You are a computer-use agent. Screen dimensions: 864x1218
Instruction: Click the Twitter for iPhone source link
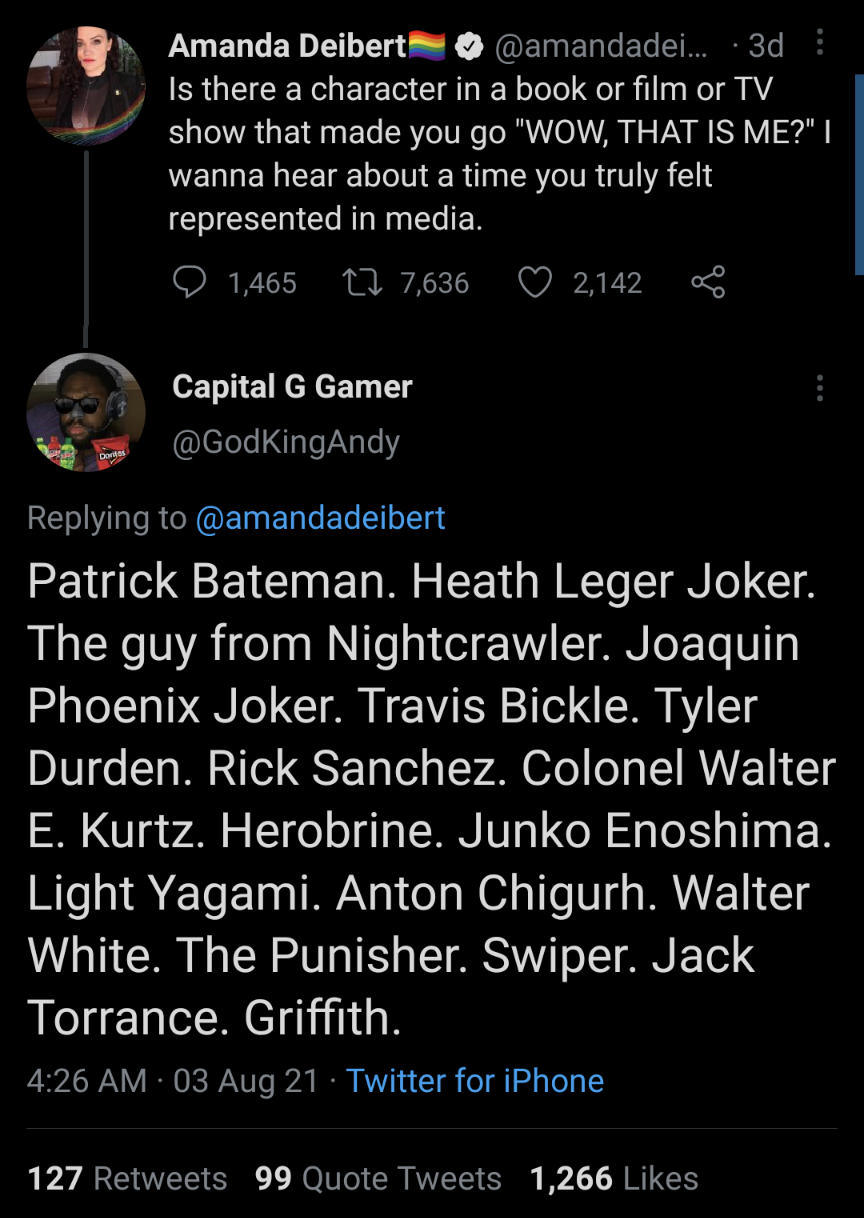click(475, 1081)
